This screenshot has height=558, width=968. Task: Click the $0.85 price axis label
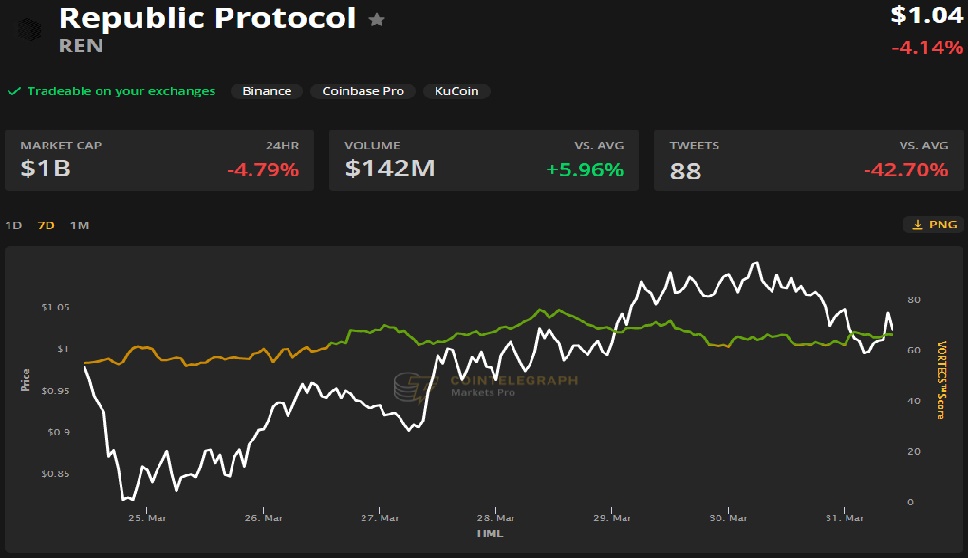55,473
